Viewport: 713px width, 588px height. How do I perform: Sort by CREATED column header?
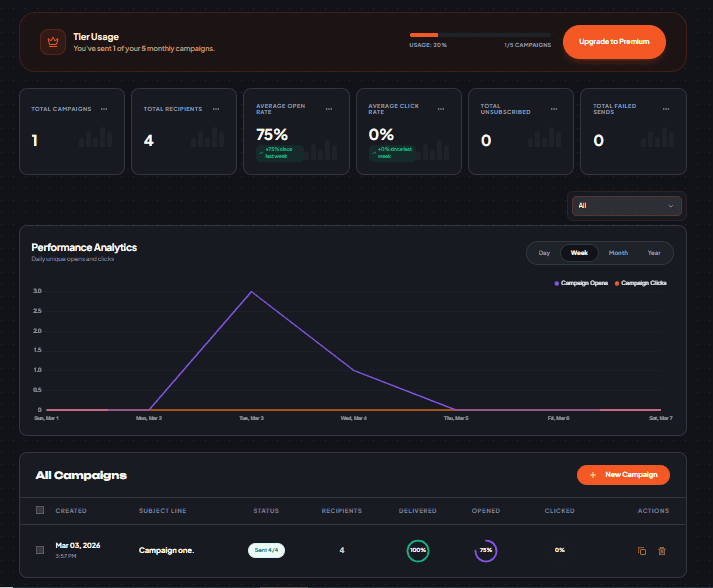click(71, 511)
